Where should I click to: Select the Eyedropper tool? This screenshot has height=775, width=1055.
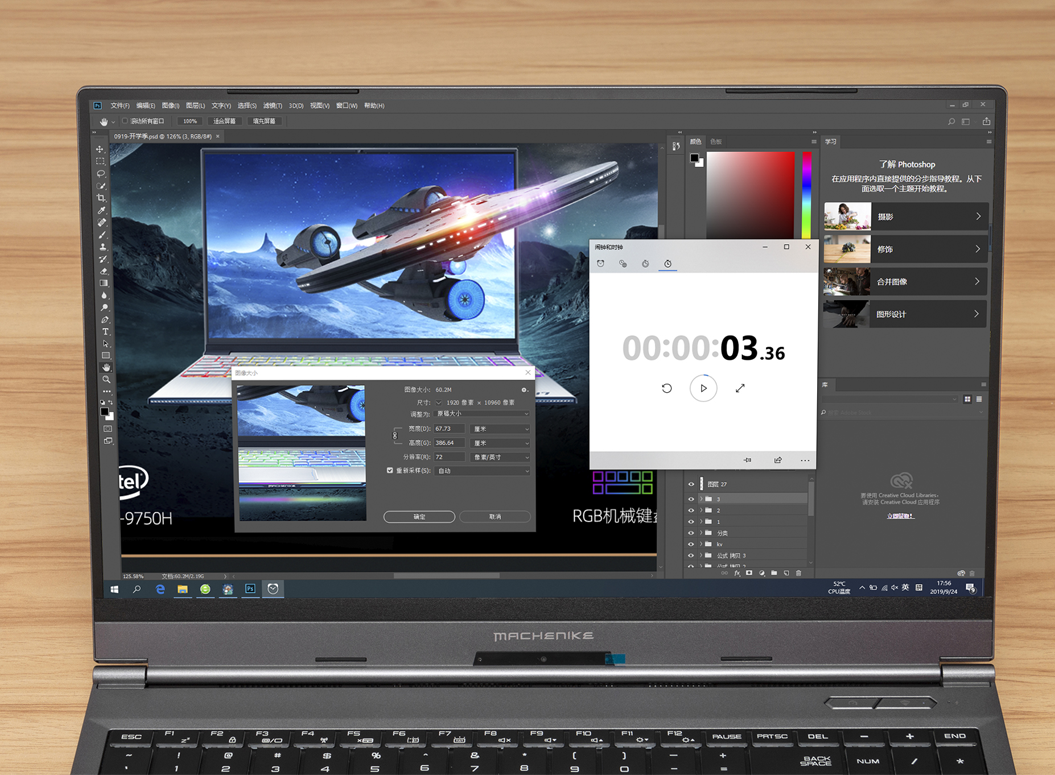(x=102, y=210)
